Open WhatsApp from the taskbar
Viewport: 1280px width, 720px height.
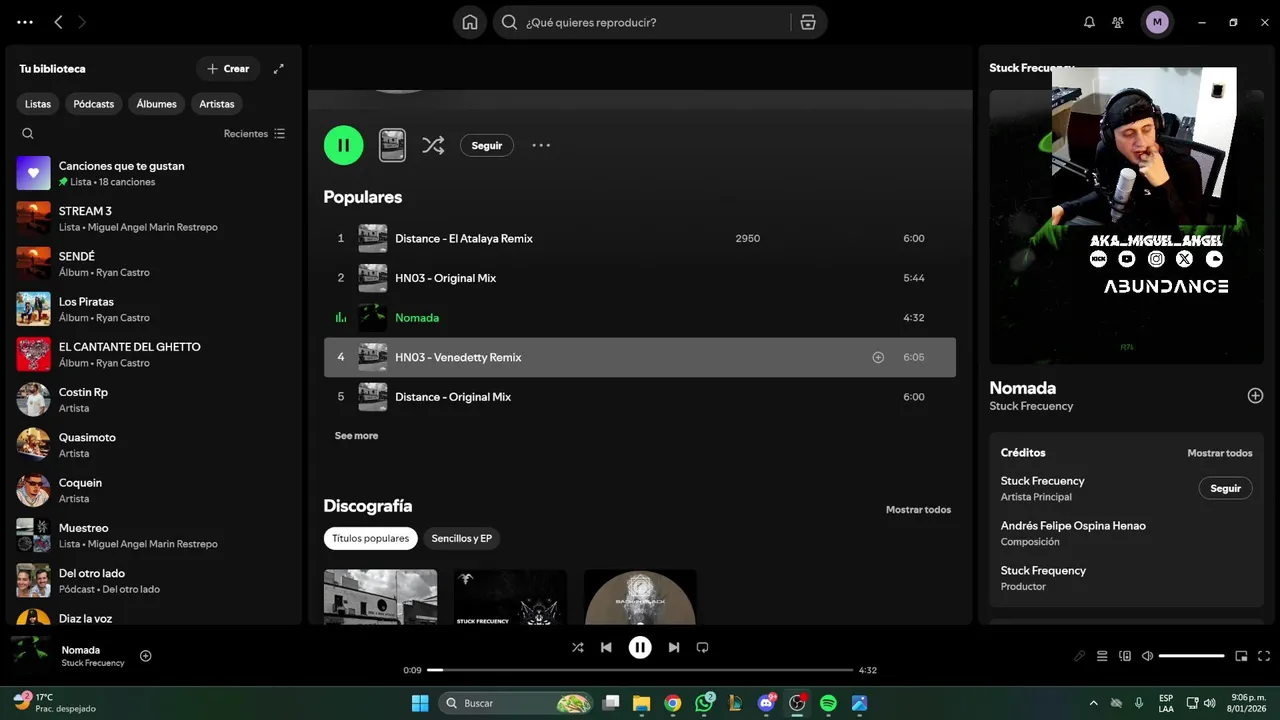(x=705, y=703)
